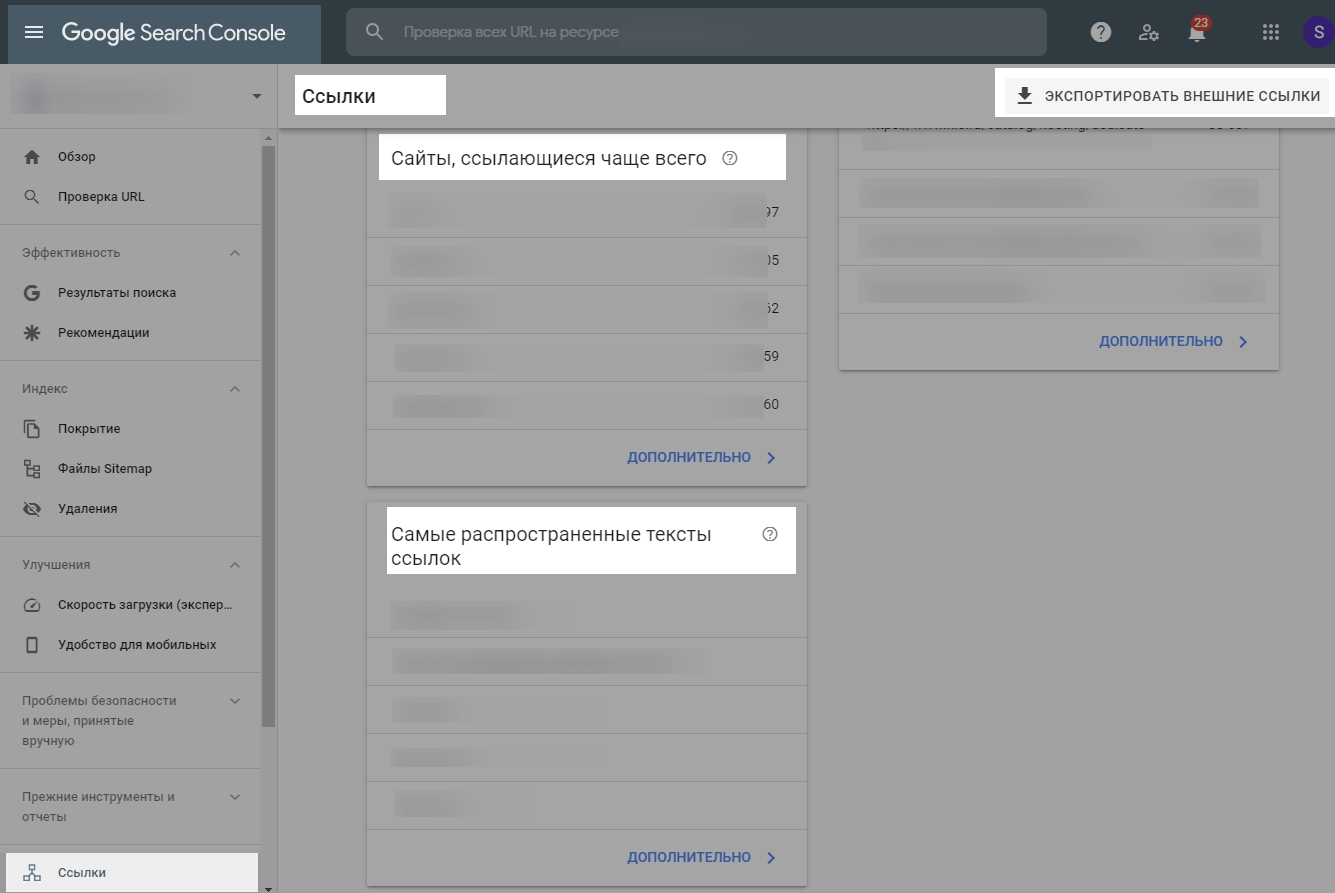Click the home icon next to Обзор
1335x893 pixels.
(32, 157)
